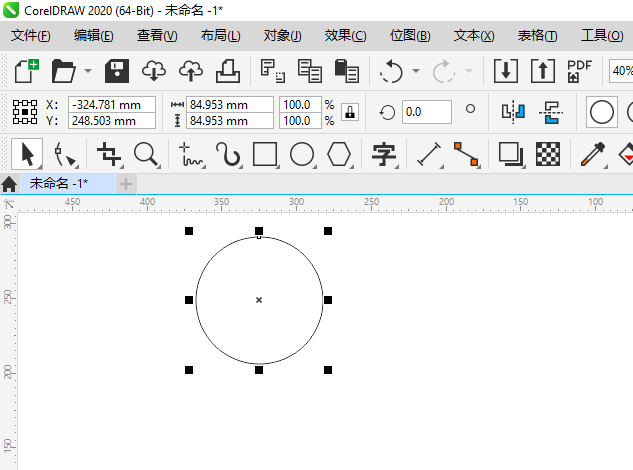Expand the Redo history dropdown arrow
This screenshot has height=470, width=633.
(469, 71)
